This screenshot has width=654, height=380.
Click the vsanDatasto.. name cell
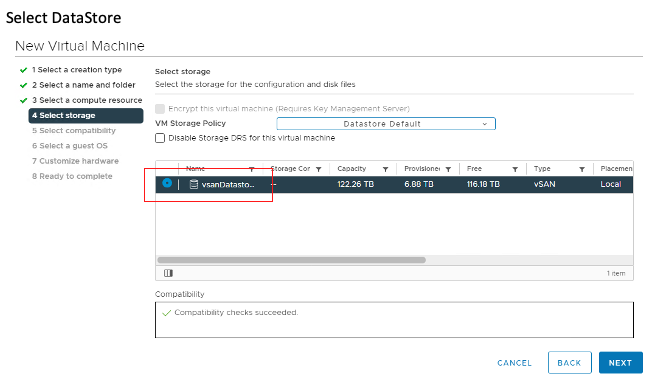click(x=228, y=184)
